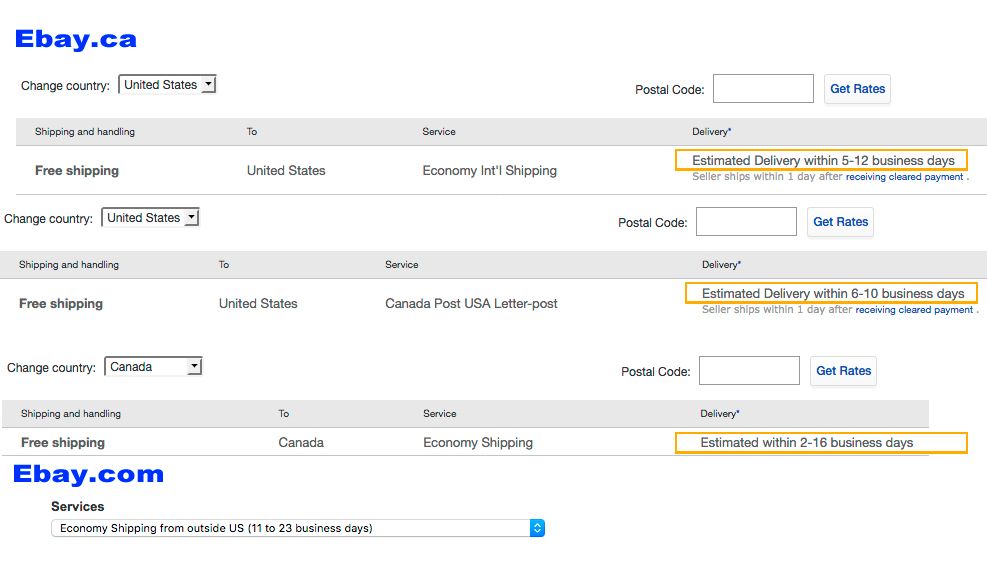The image size is (987, 566).
Task: Expand the Canada country dropdown
Action: click(153, 367)
